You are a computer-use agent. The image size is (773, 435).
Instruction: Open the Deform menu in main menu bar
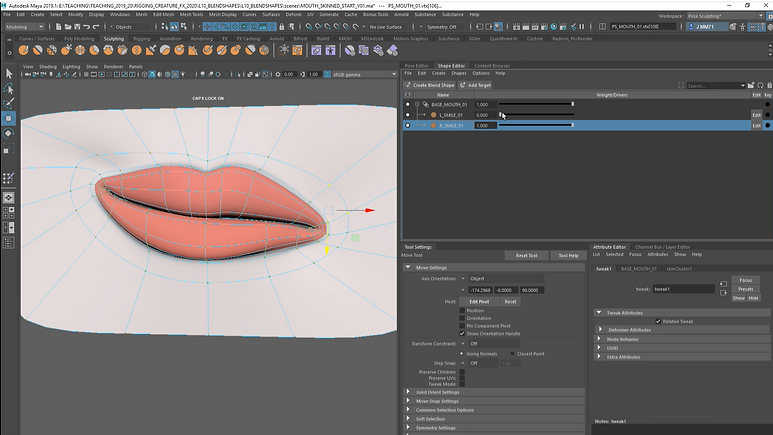293,15
